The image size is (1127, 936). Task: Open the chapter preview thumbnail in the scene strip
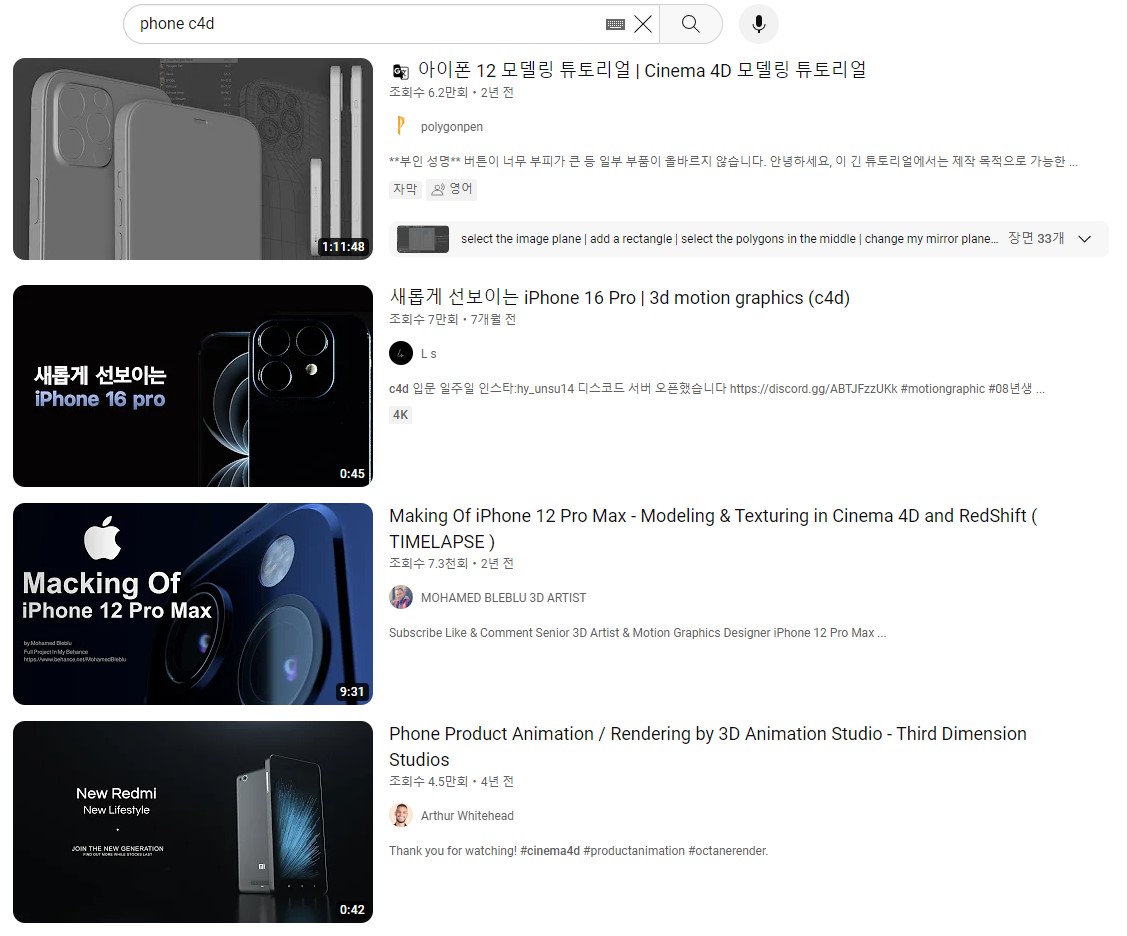[423, 239]
